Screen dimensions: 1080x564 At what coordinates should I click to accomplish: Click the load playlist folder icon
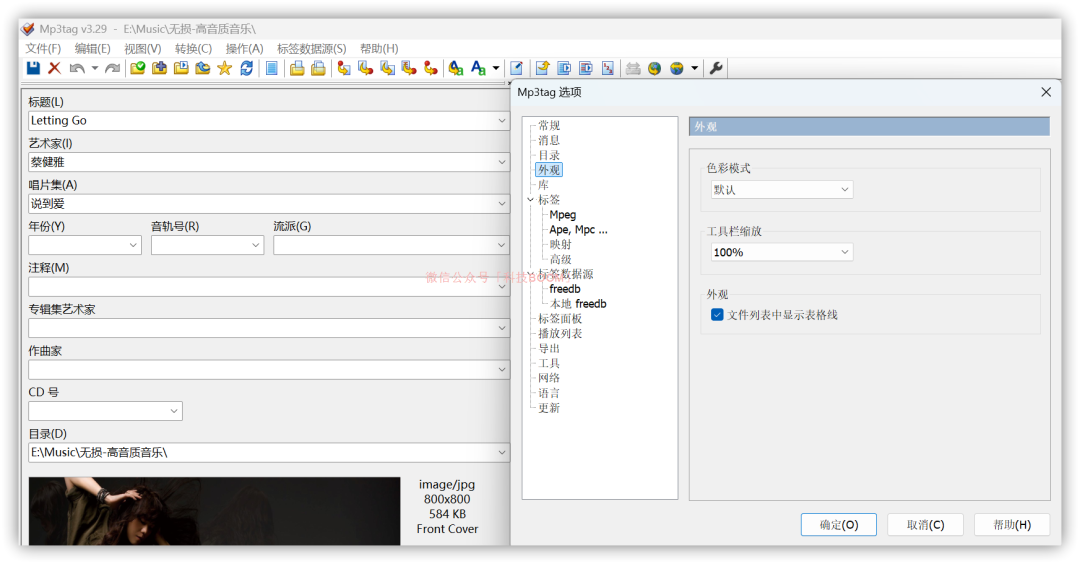tap(181, 67)
